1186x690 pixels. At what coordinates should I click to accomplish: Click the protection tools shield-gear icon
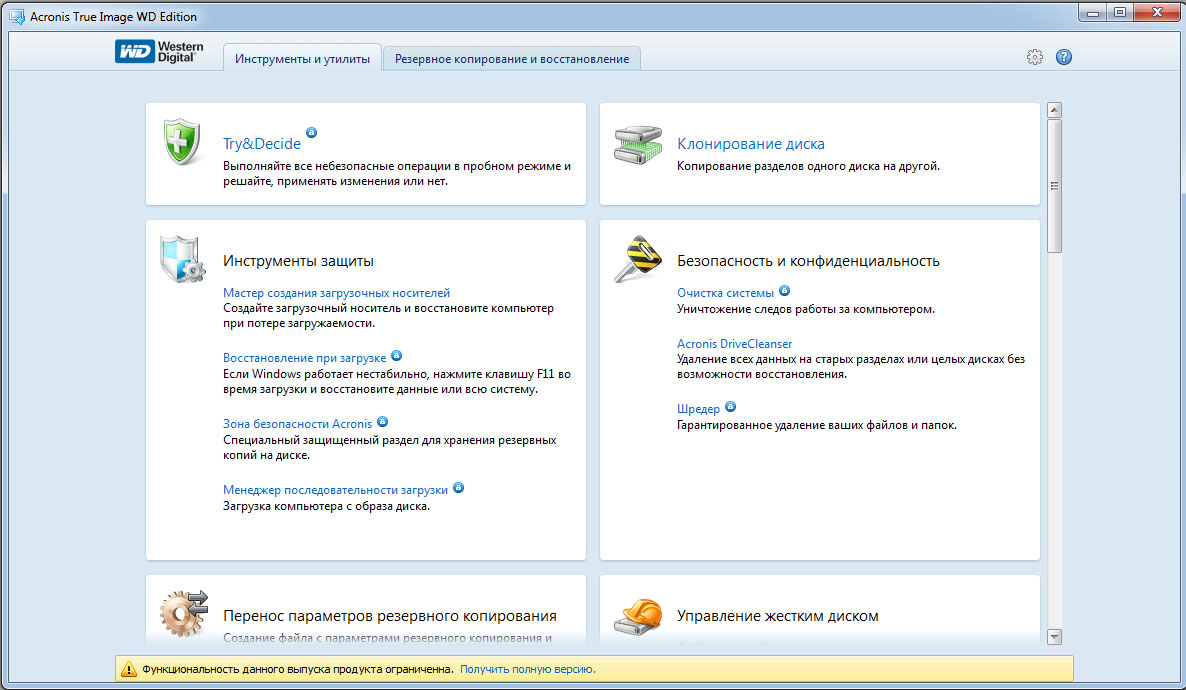[182, 260]
